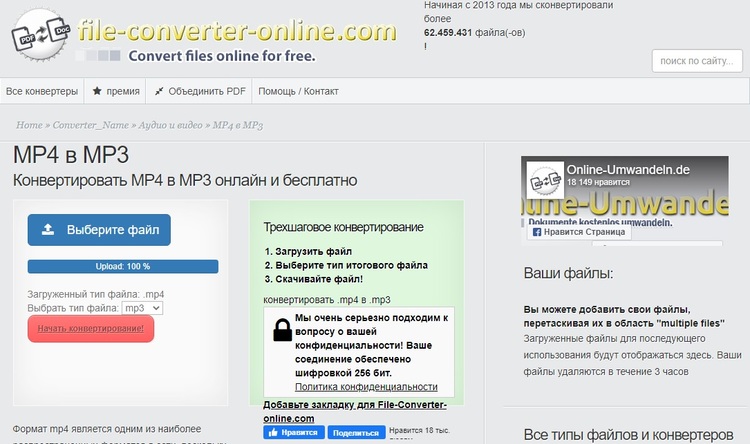Click the upload arrow icon in Выберите файл
Viewport: 750px width, 444px height.
[x=48, y=230]
